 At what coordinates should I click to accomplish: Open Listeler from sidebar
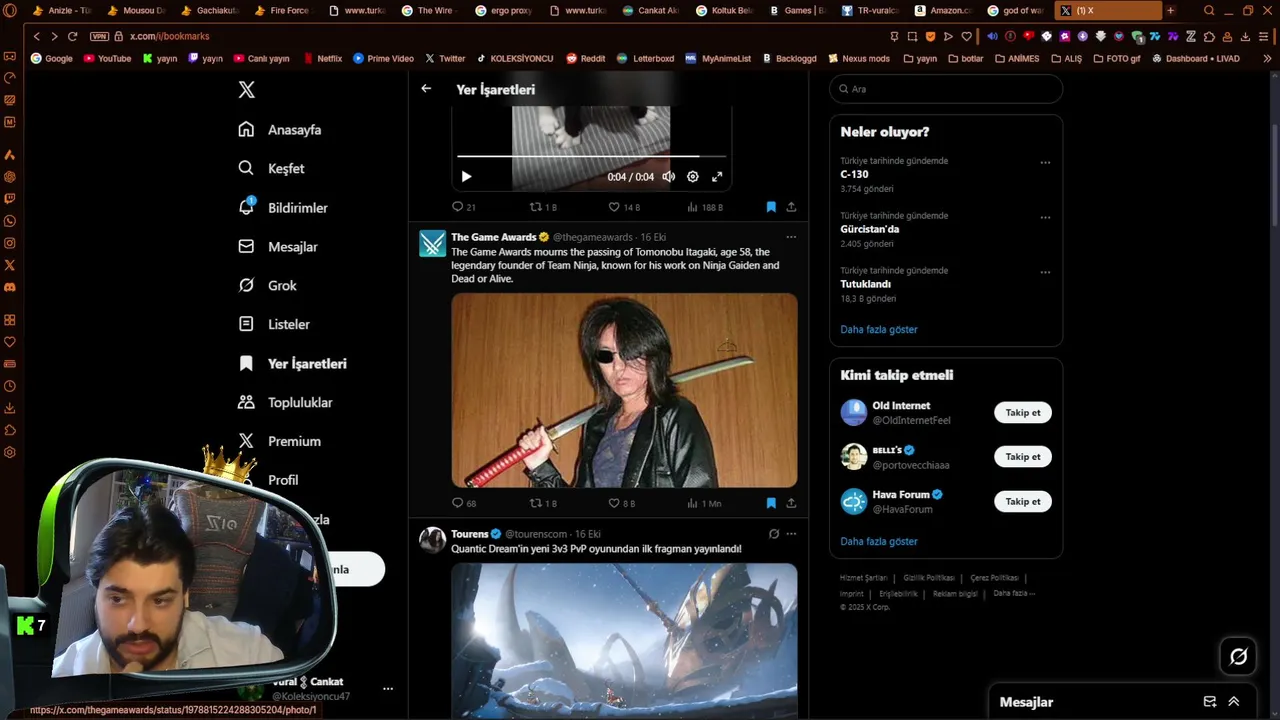pos(274,325)
